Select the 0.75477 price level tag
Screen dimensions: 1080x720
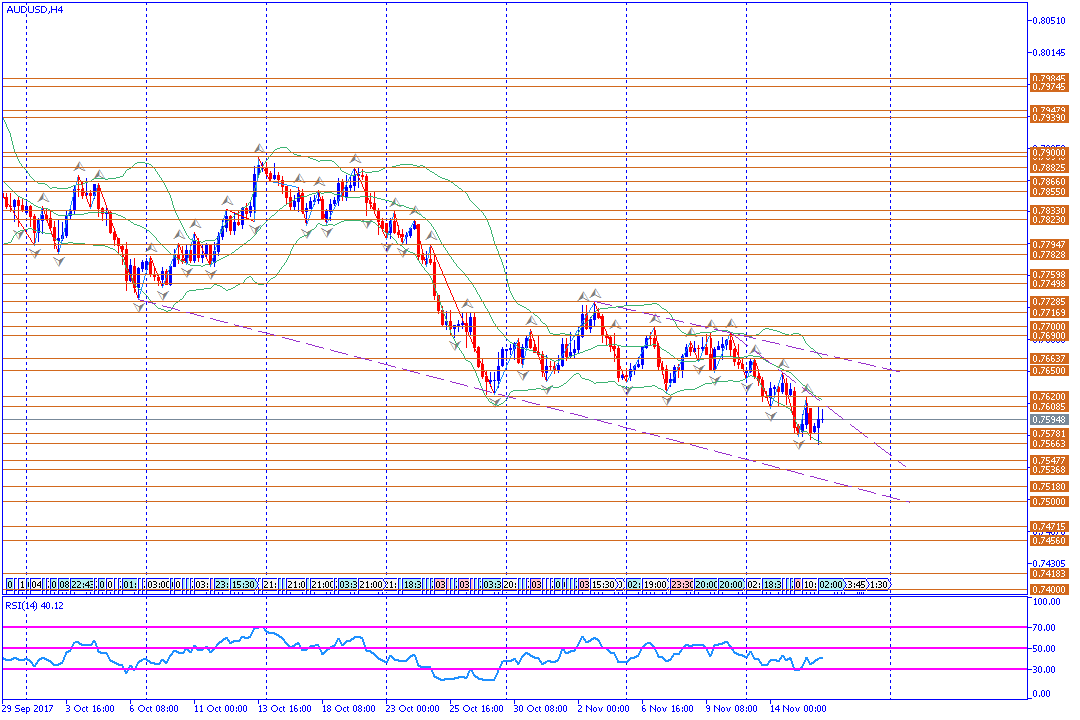[x=1048, y=460]
